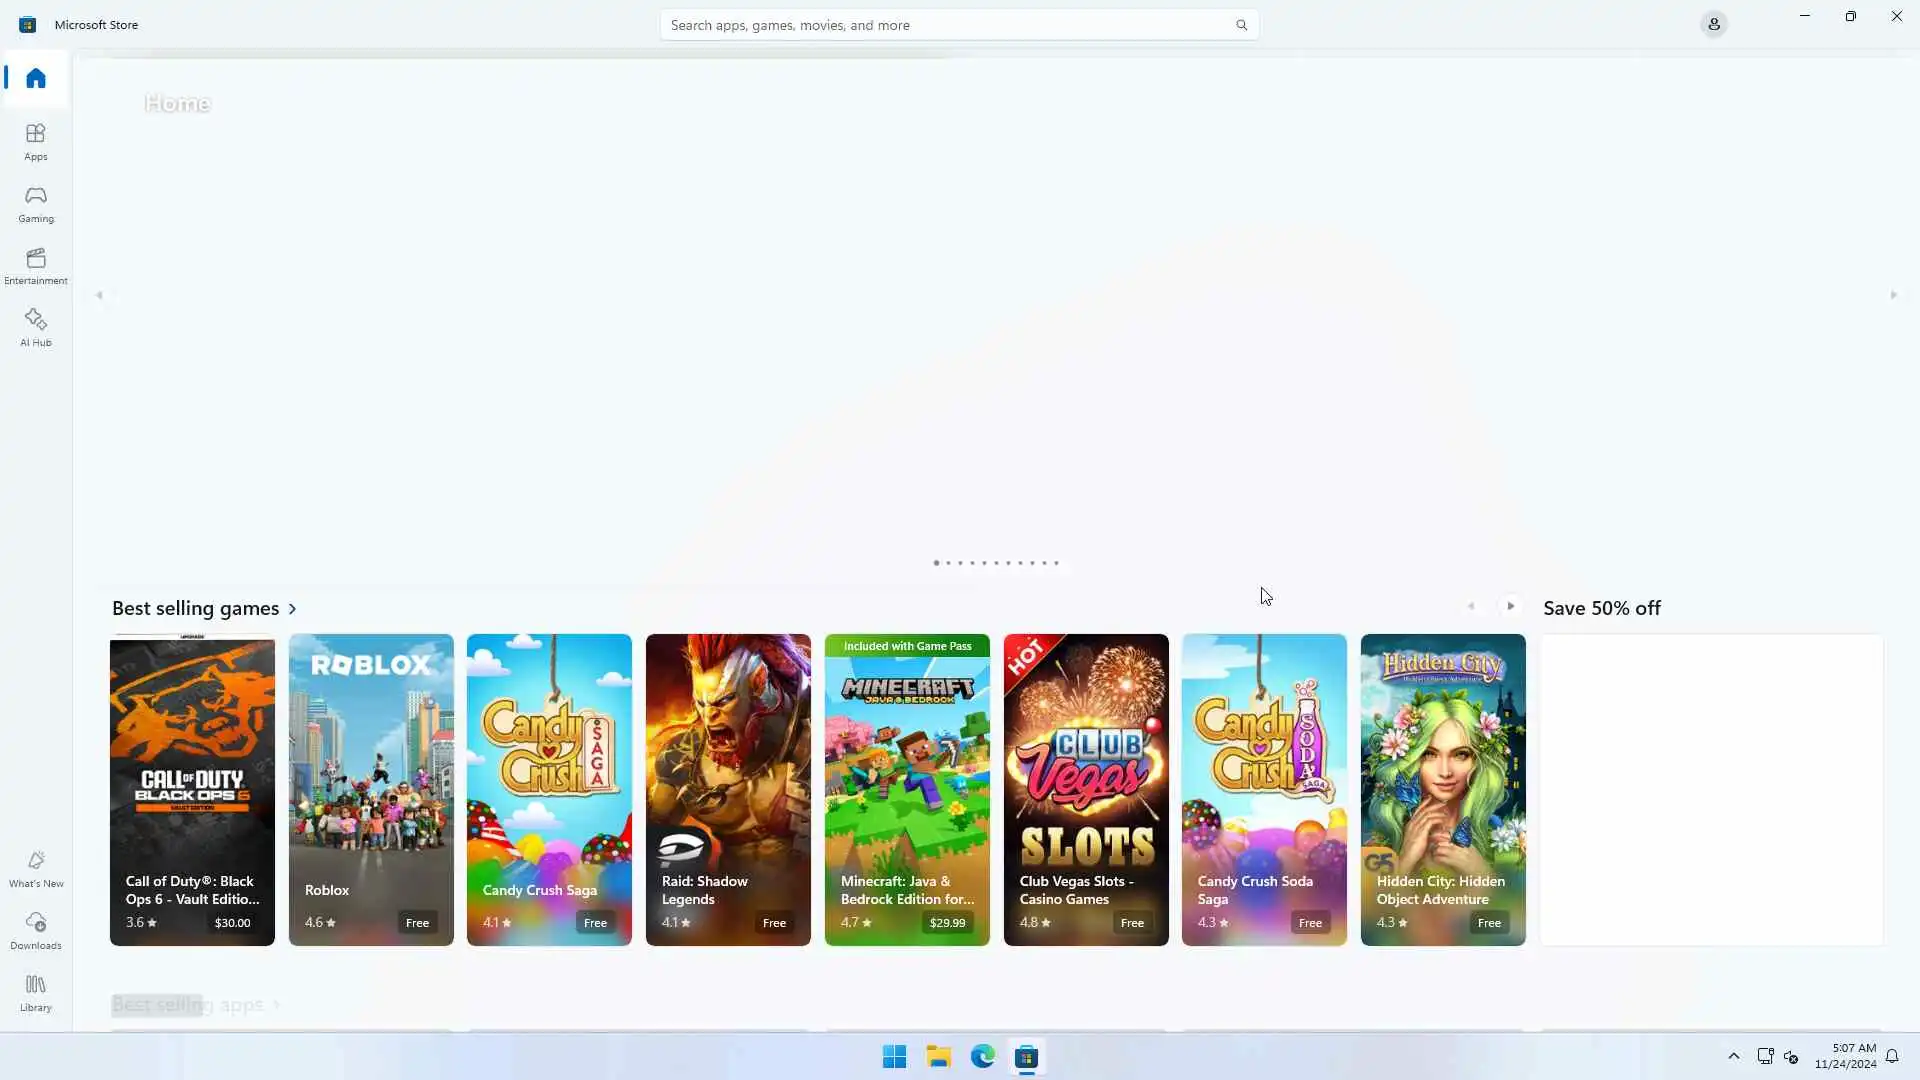Open What's New in sidebar
Viewport: 1920px width, 1080px height.
(36, 868)
